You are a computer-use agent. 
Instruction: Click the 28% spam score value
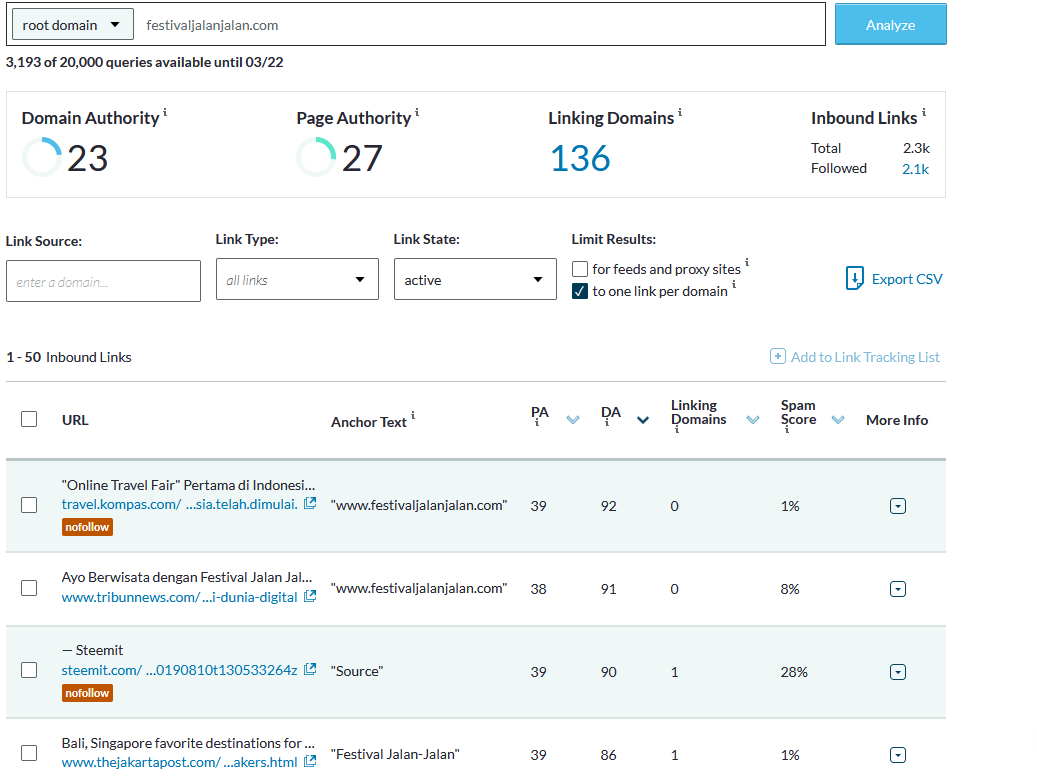[x=794, y=672]
